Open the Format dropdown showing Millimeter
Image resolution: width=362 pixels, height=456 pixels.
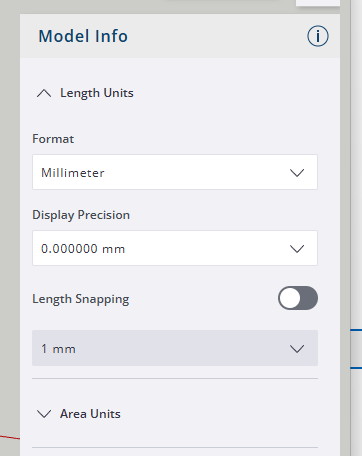point(175,172)
